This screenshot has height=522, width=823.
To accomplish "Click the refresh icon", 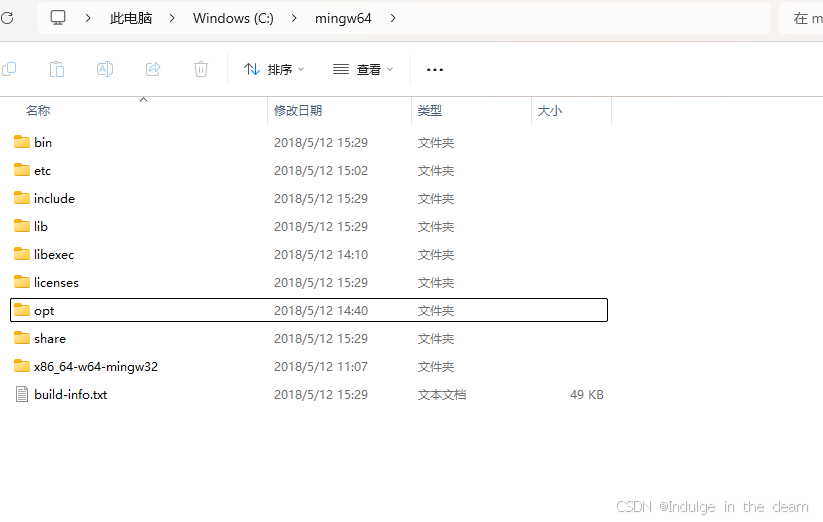I will click(x=7, y=18).
